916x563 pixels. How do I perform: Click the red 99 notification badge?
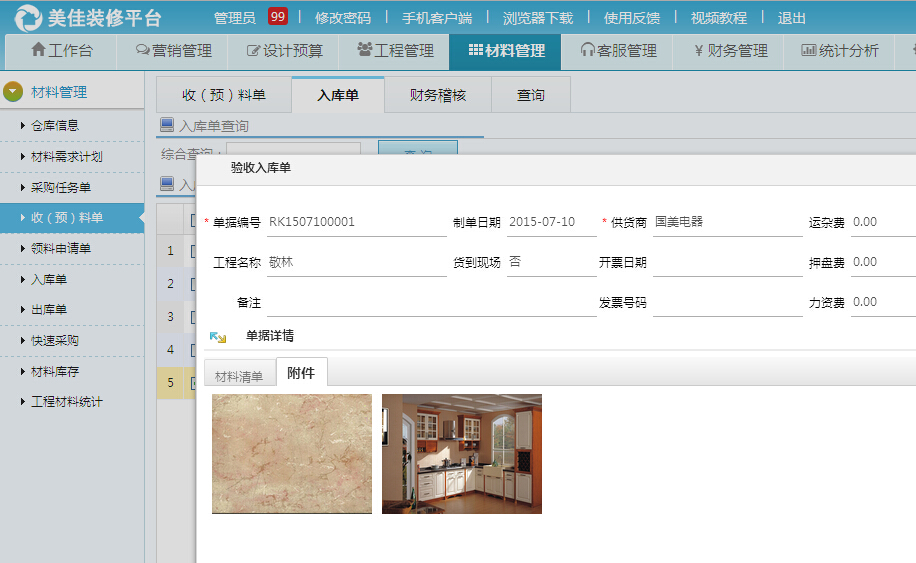point(278,17)
